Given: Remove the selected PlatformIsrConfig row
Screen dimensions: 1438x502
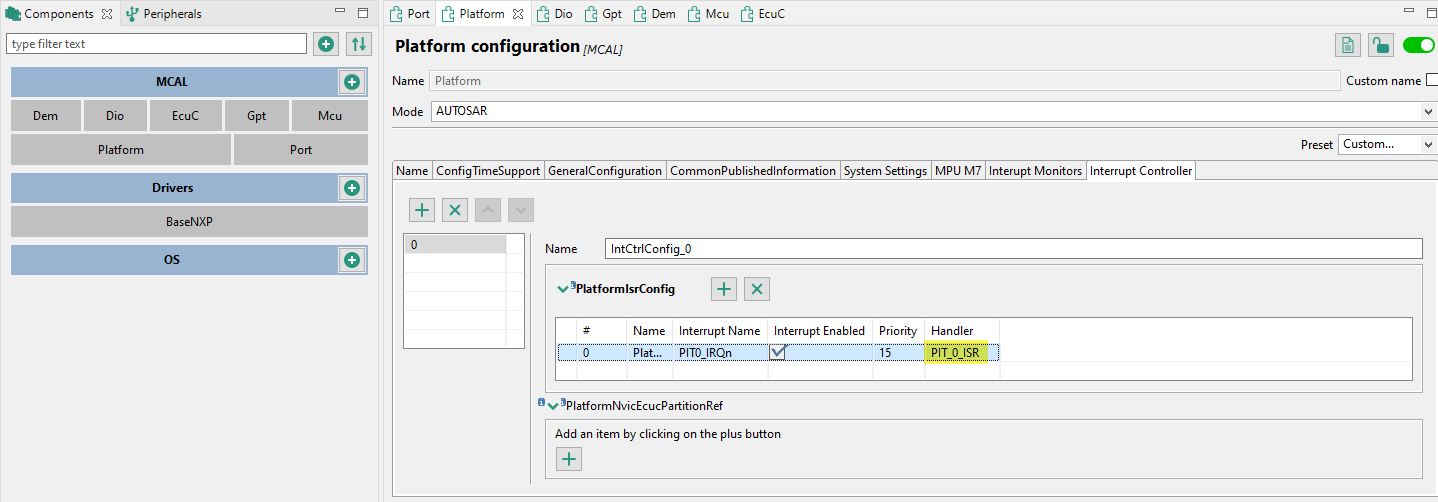Looking at the screenshot, I should coord(757,289).
